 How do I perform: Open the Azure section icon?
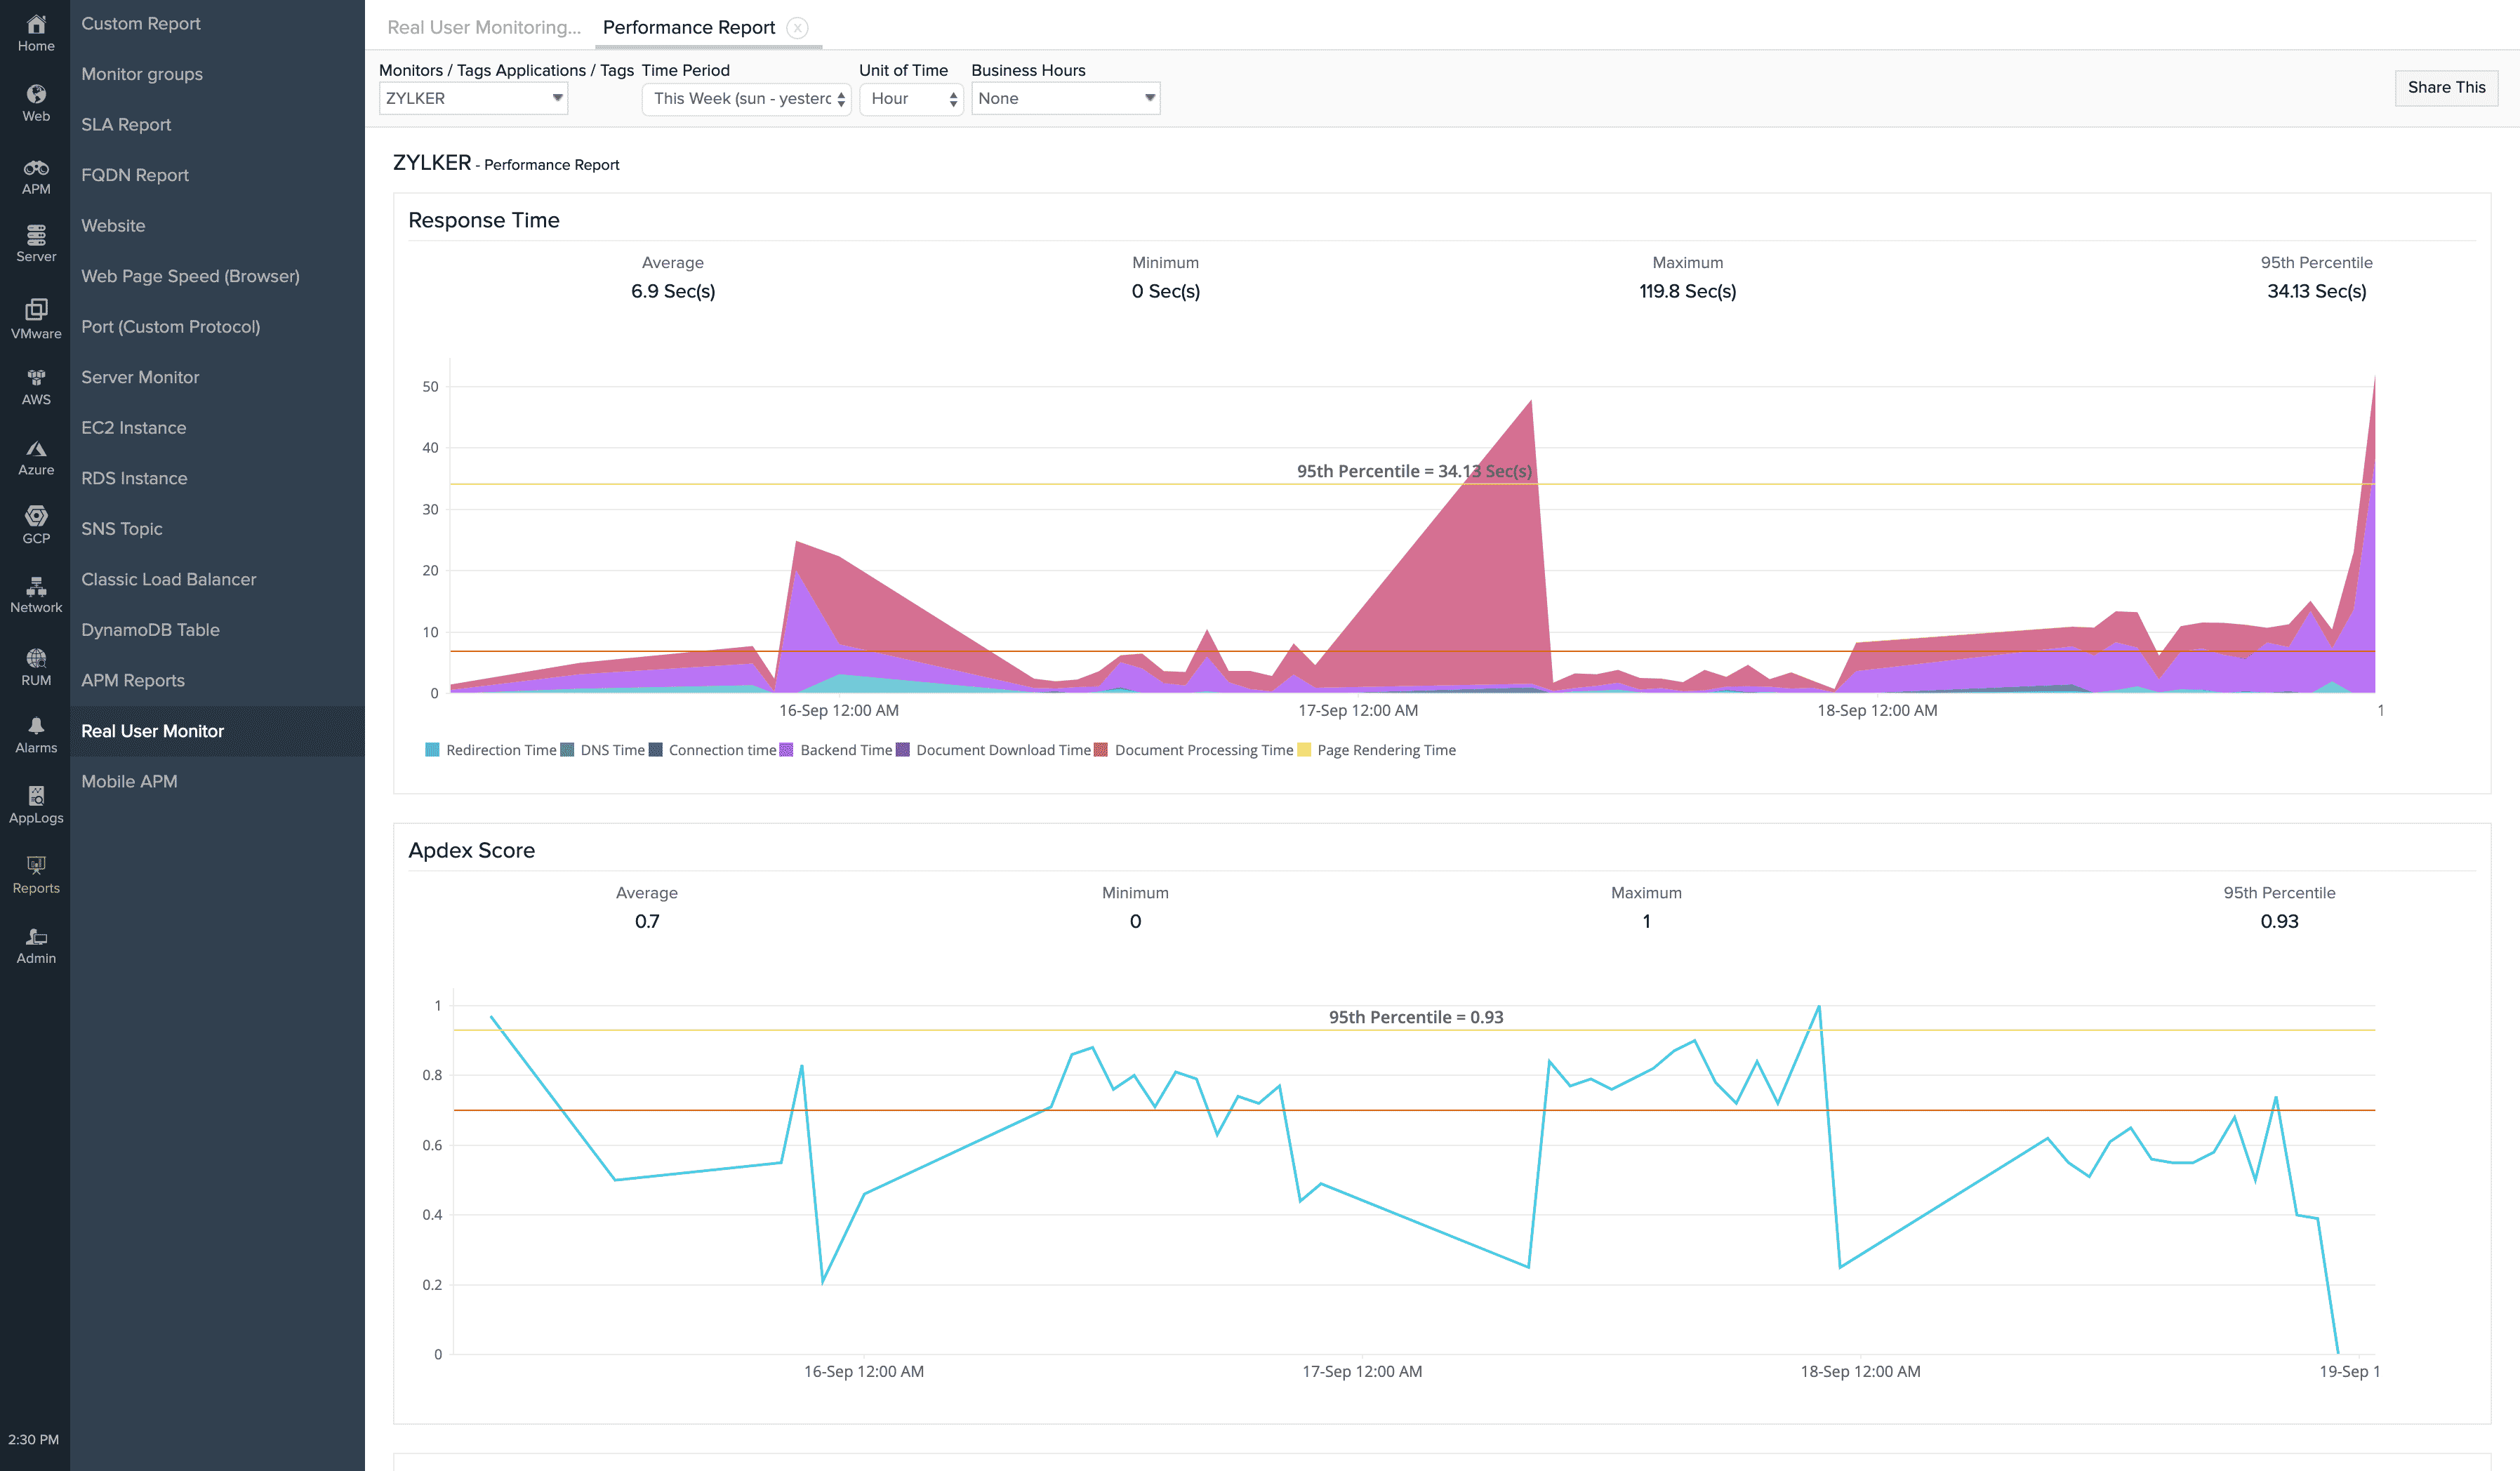(36, 457)
